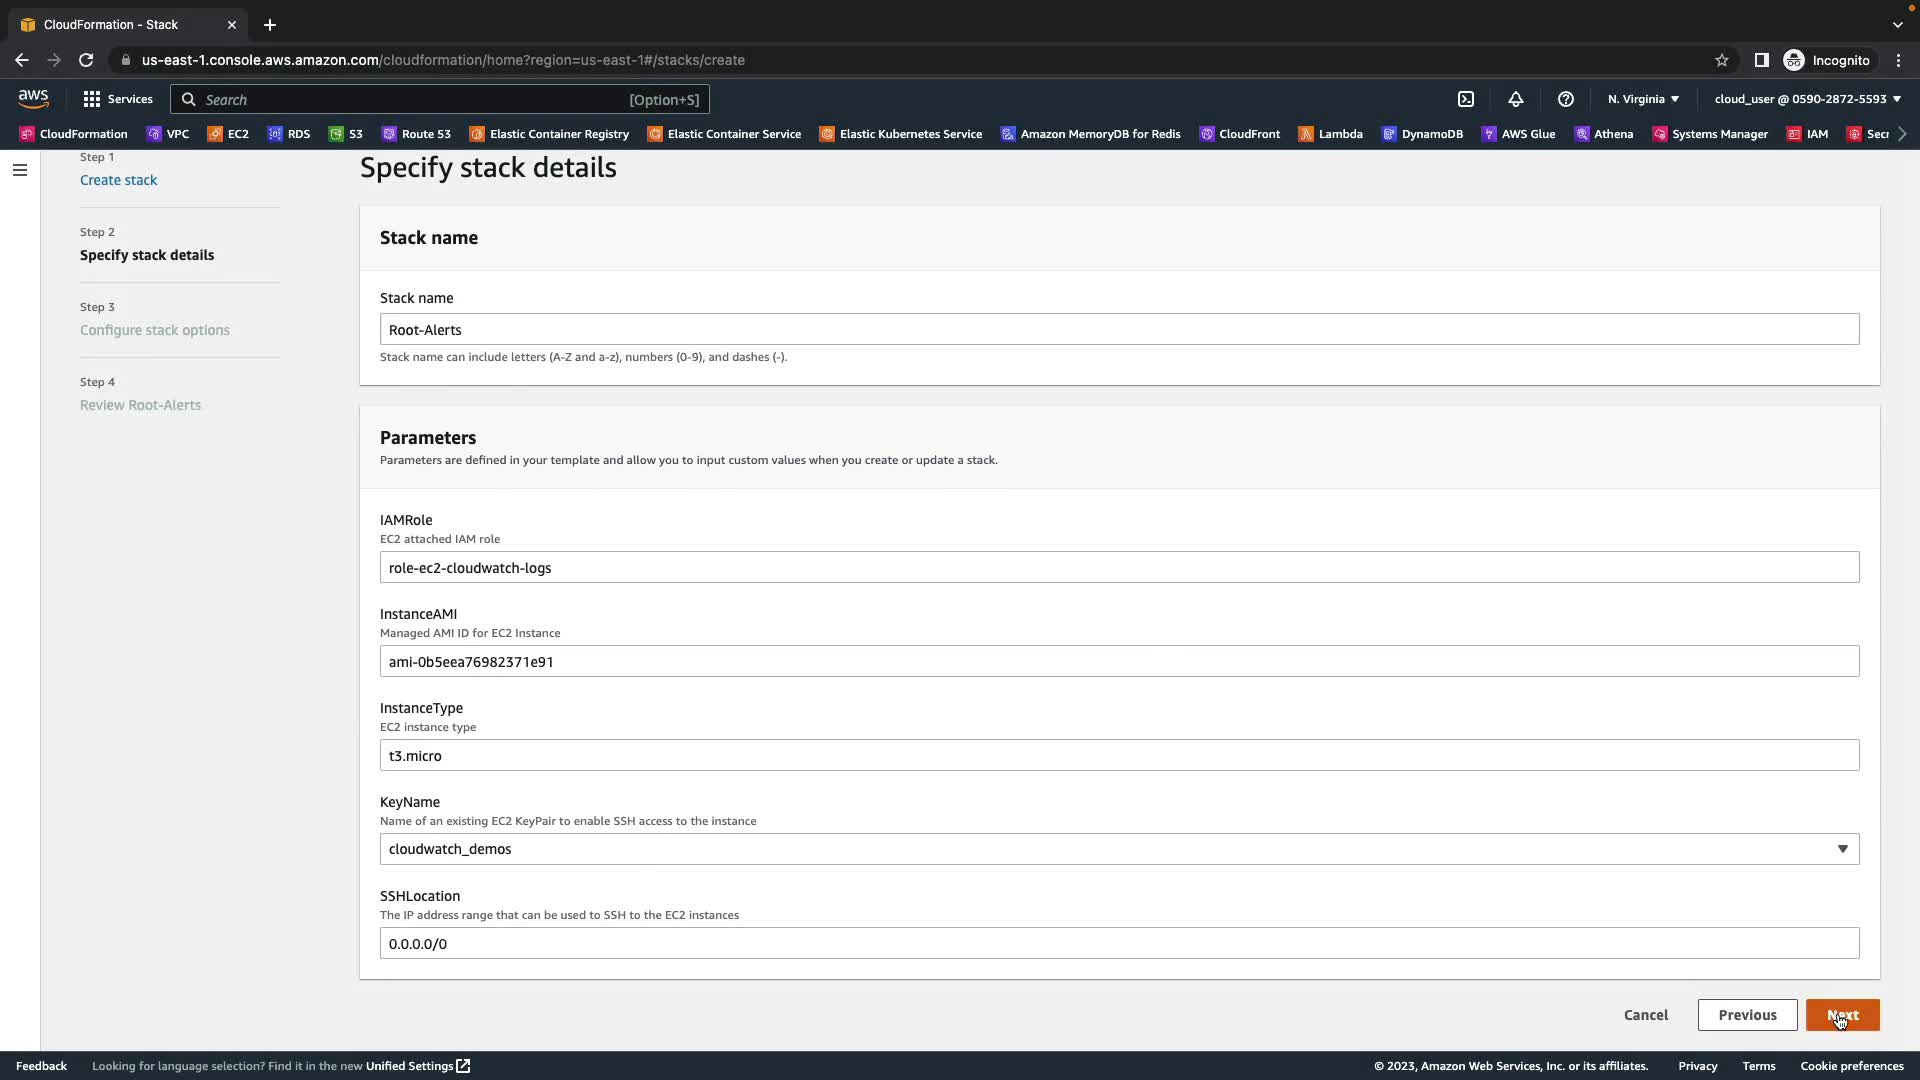Click the Previous button

pos(1747,1015)
